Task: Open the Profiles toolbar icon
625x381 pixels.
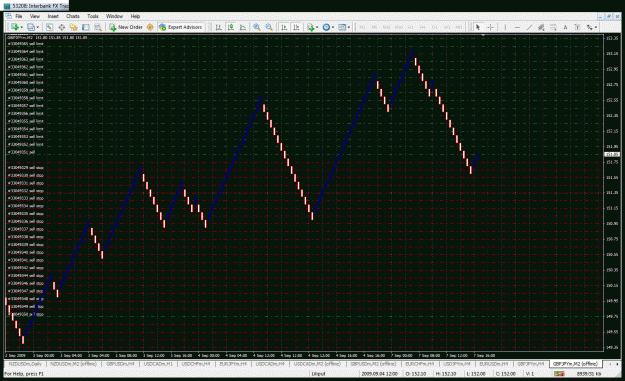Action: (x=31, y=27)
